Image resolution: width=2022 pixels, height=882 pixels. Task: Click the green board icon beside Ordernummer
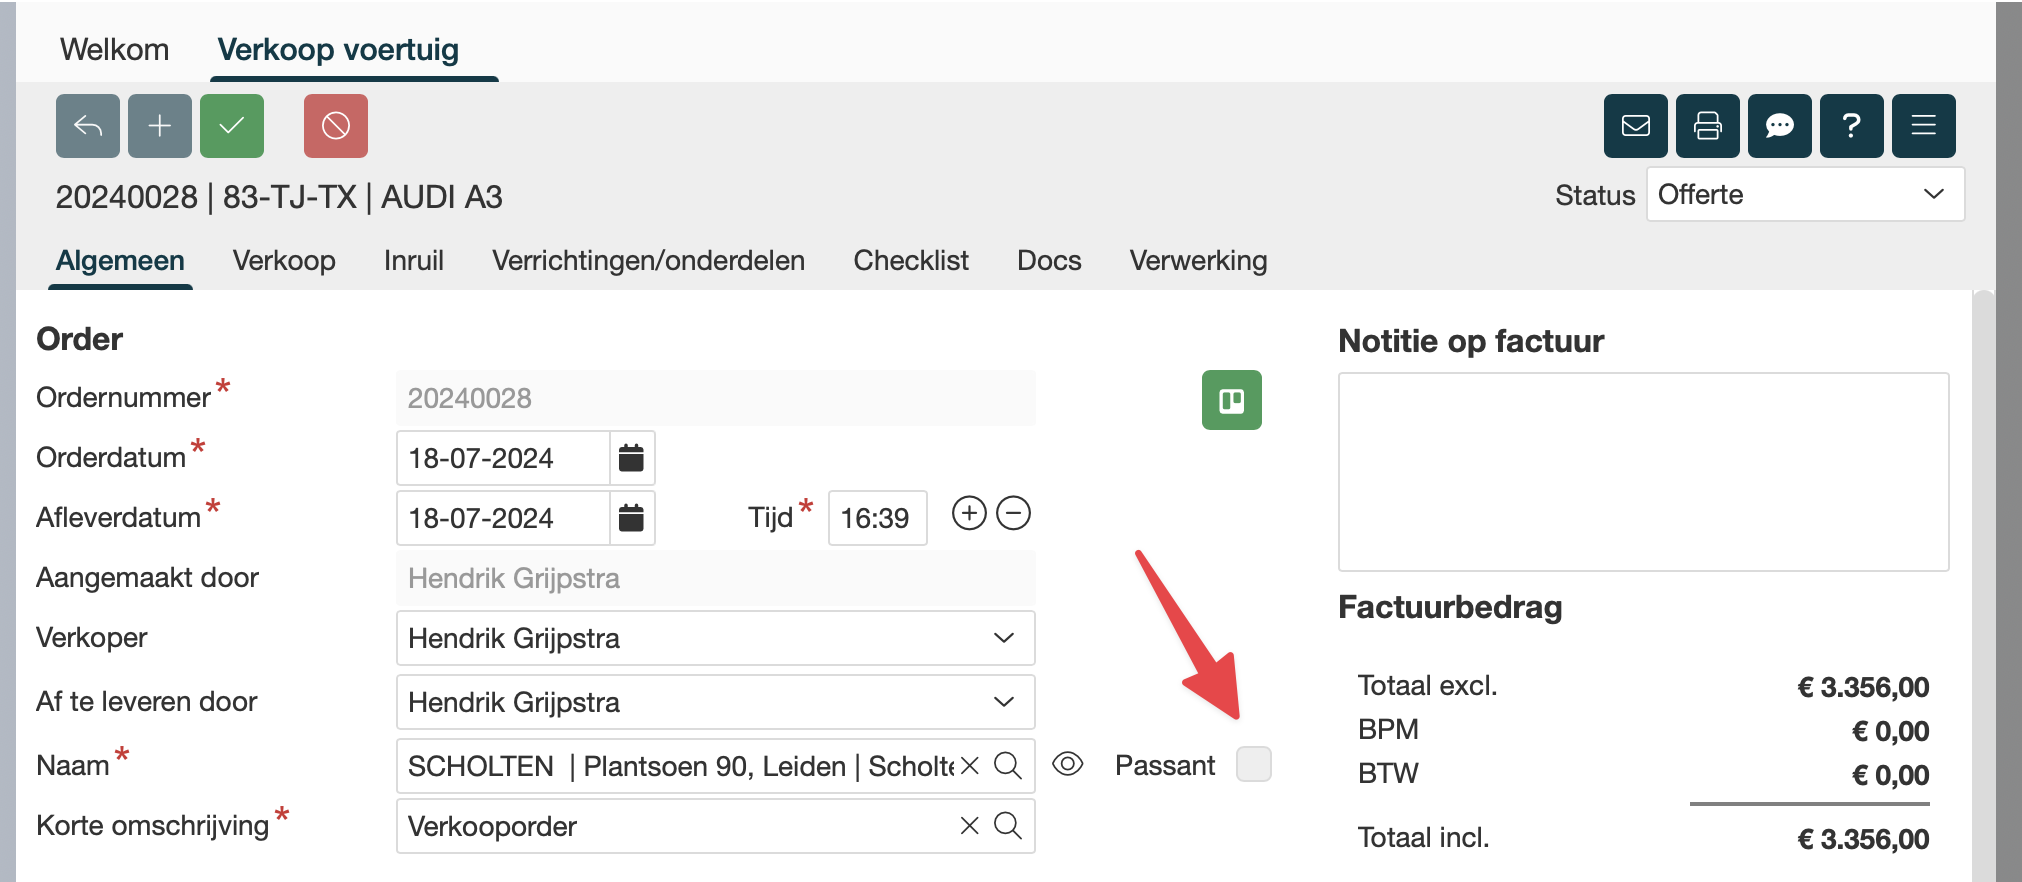(x=1231, y=400)
